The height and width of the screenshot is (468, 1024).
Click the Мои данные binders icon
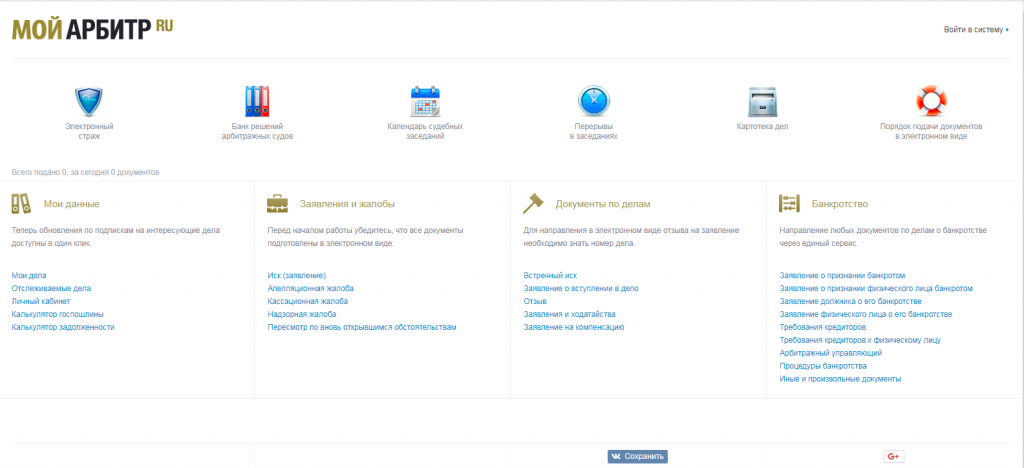tap(22, 203)
